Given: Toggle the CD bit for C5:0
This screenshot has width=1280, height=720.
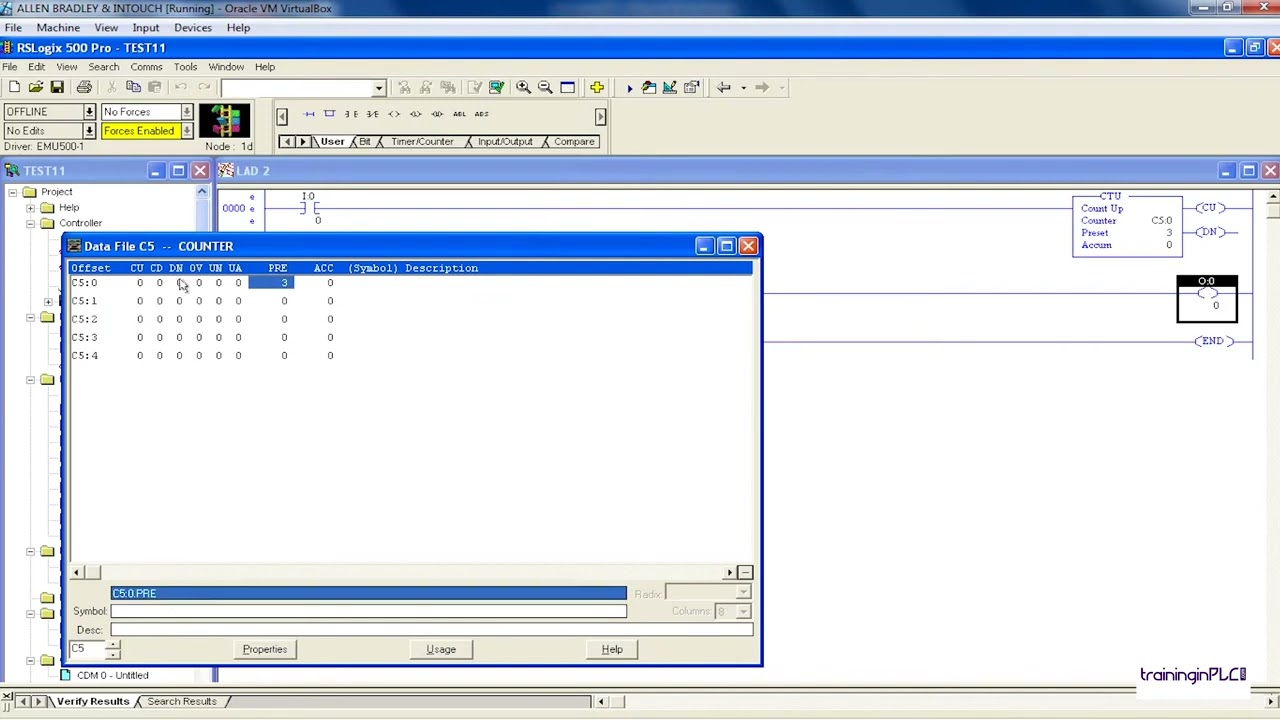Looking at the screenshot, I should tap(159, 283).
